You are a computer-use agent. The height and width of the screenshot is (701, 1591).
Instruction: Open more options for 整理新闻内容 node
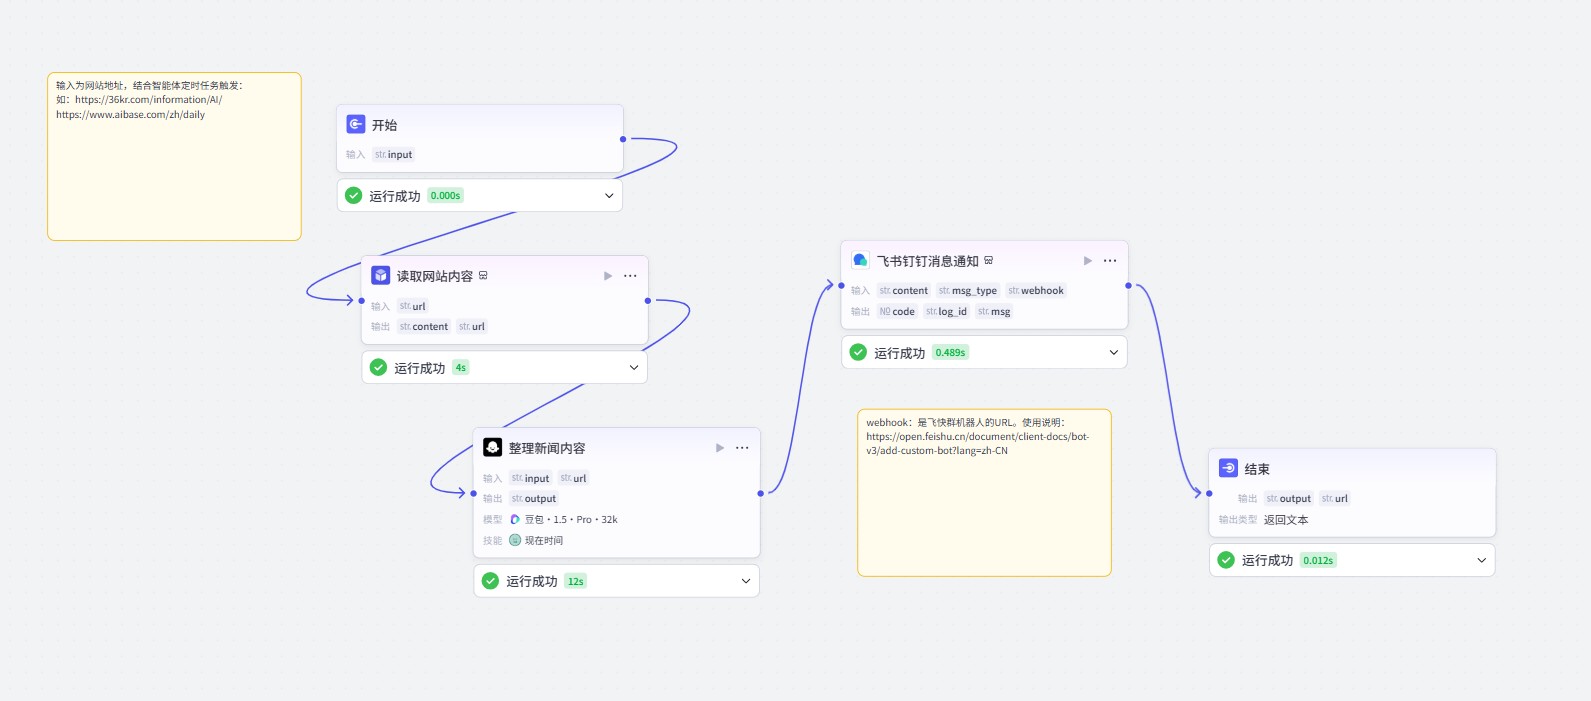(742, 448)
